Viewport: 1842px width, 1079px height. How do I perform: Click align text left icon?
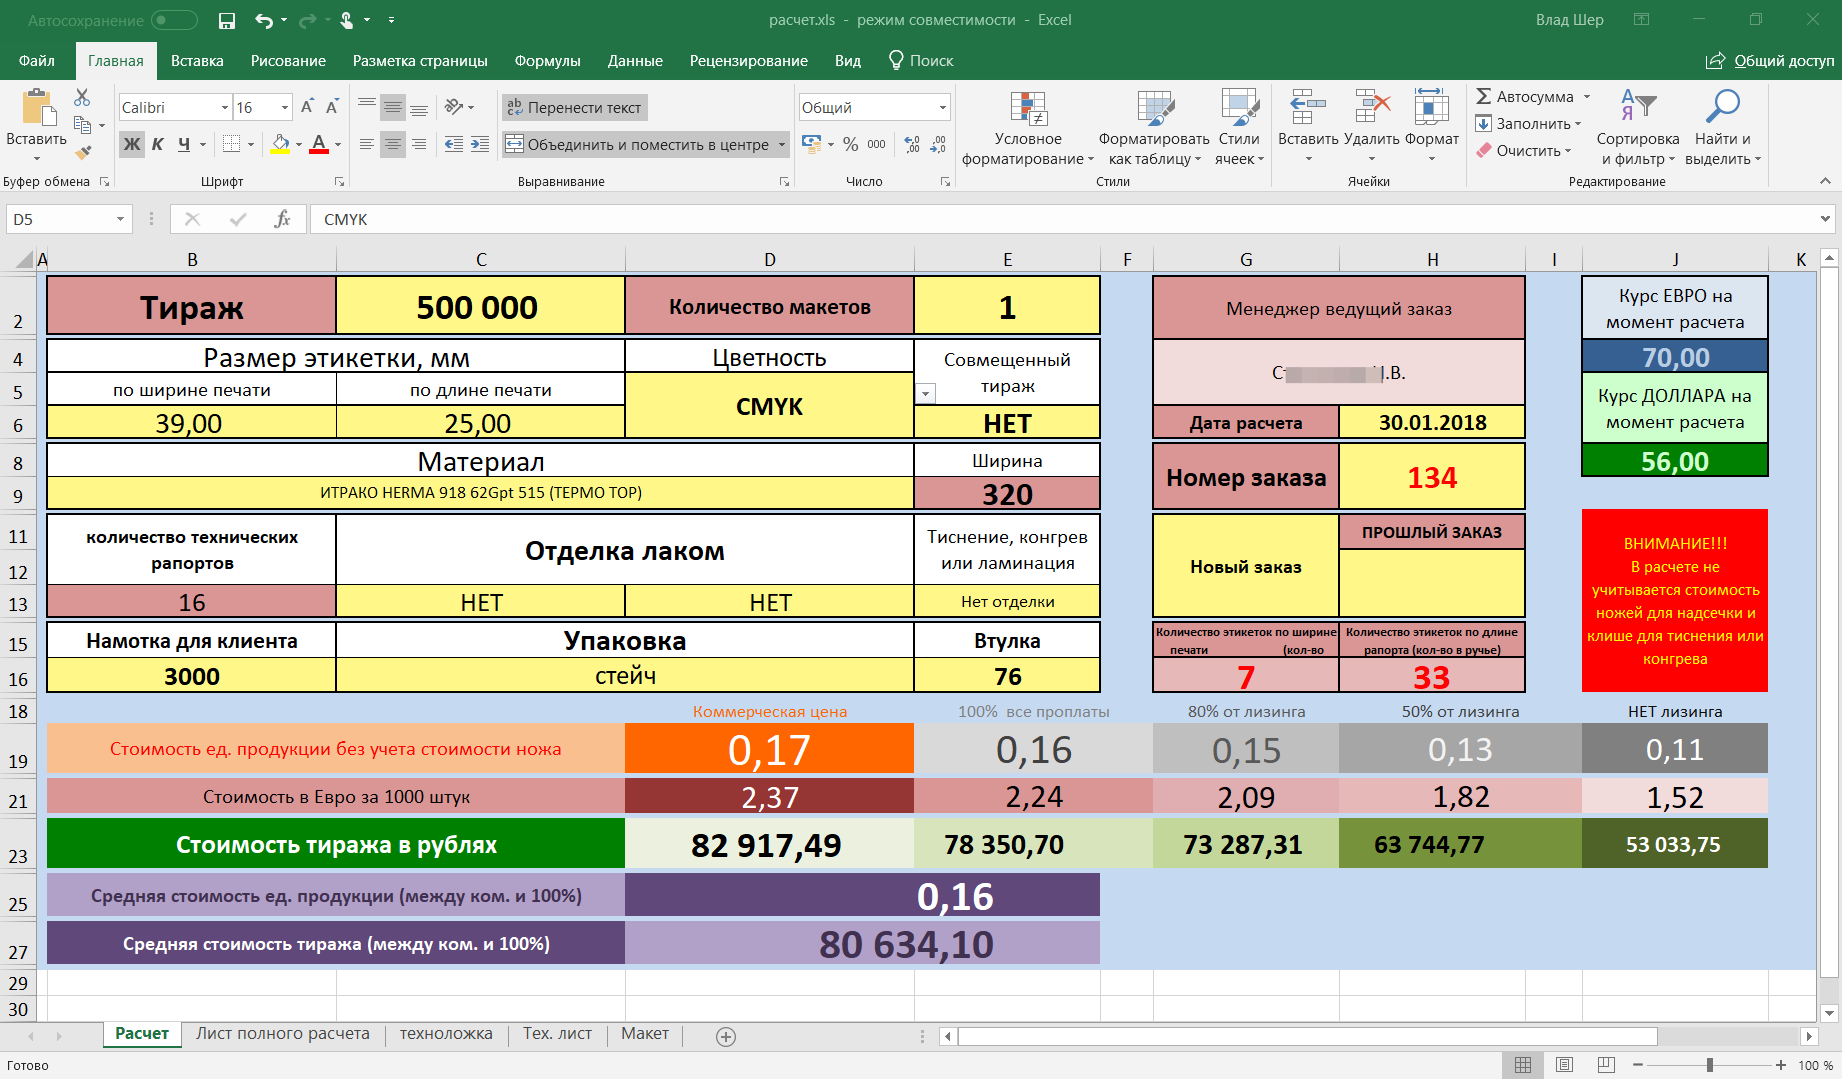pos(367,144)
